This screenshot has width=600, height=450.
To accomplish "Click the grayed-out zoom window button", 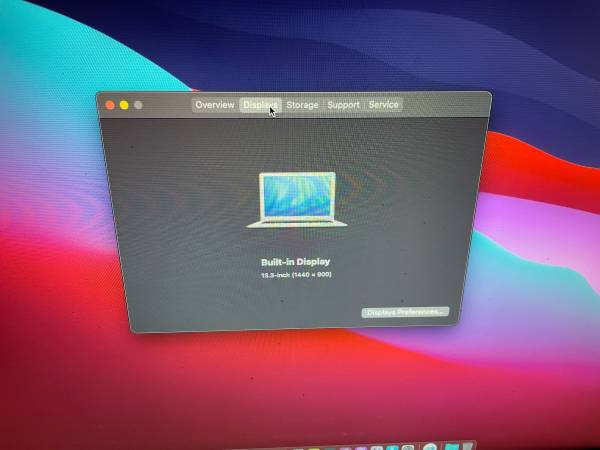I will point(138,105).
